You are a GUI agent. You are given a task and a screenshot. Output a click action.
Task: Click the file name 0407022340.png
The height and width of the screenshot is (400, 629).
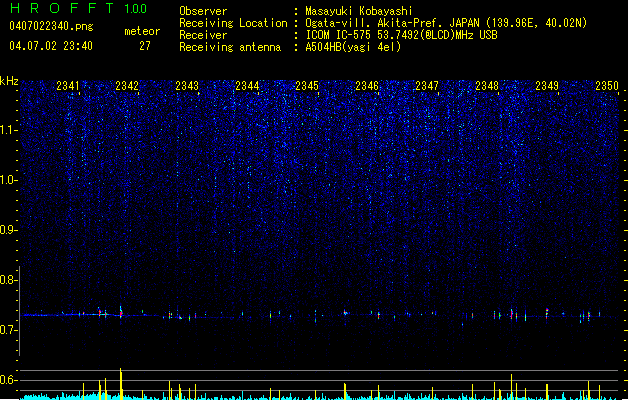pyautogui.click(x=51, y=26)
